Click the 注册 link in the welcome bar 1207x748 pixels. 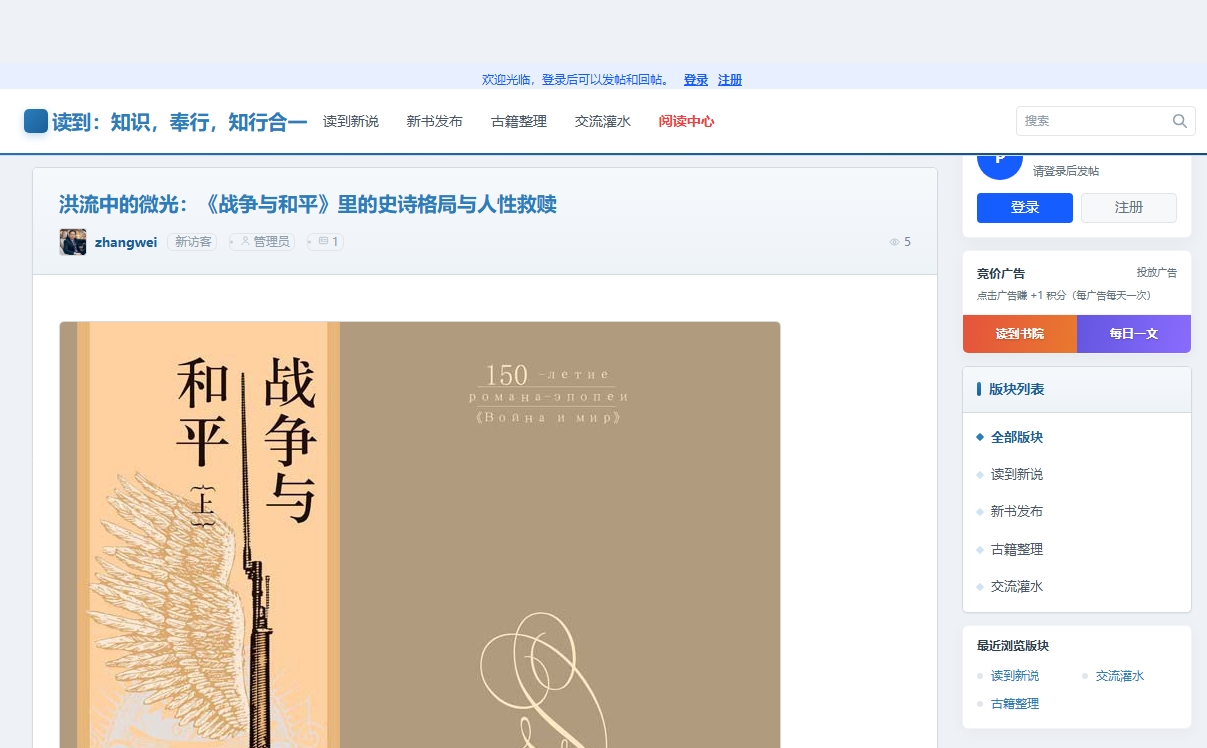pyautogui.click(x=730, y=80)
